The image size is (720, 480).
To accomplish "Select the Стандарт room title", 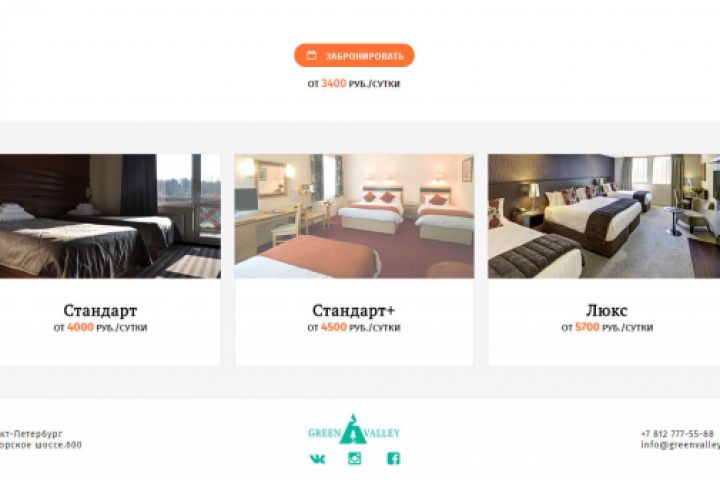I will coord(100,311).
